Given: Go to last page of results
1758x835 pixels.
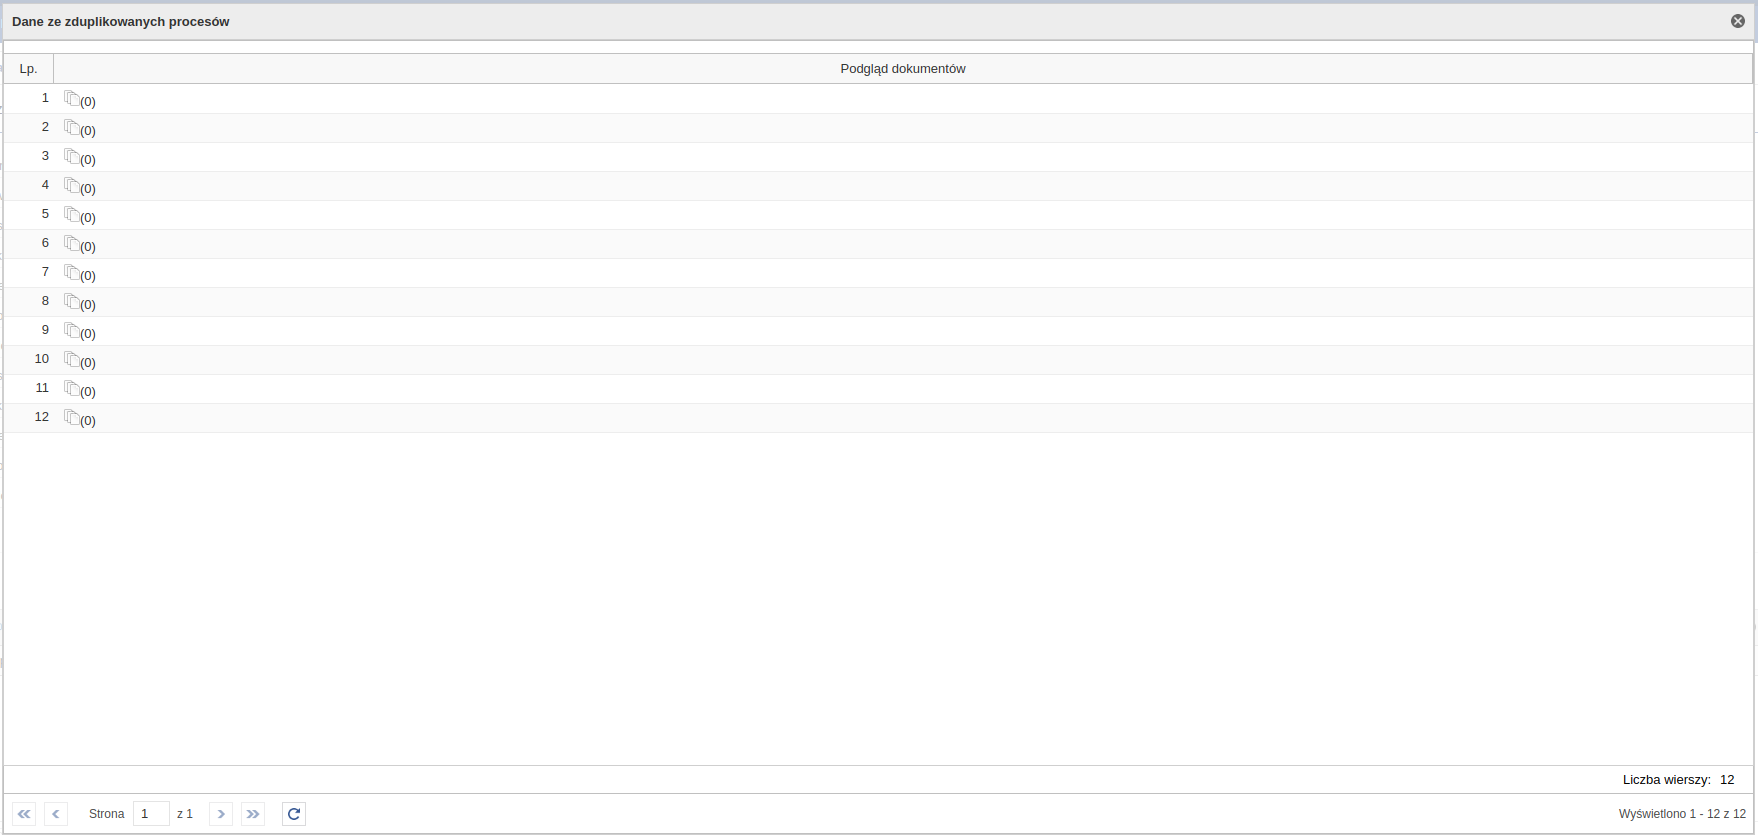Looking at the screenshot, I should pos(253,814).
